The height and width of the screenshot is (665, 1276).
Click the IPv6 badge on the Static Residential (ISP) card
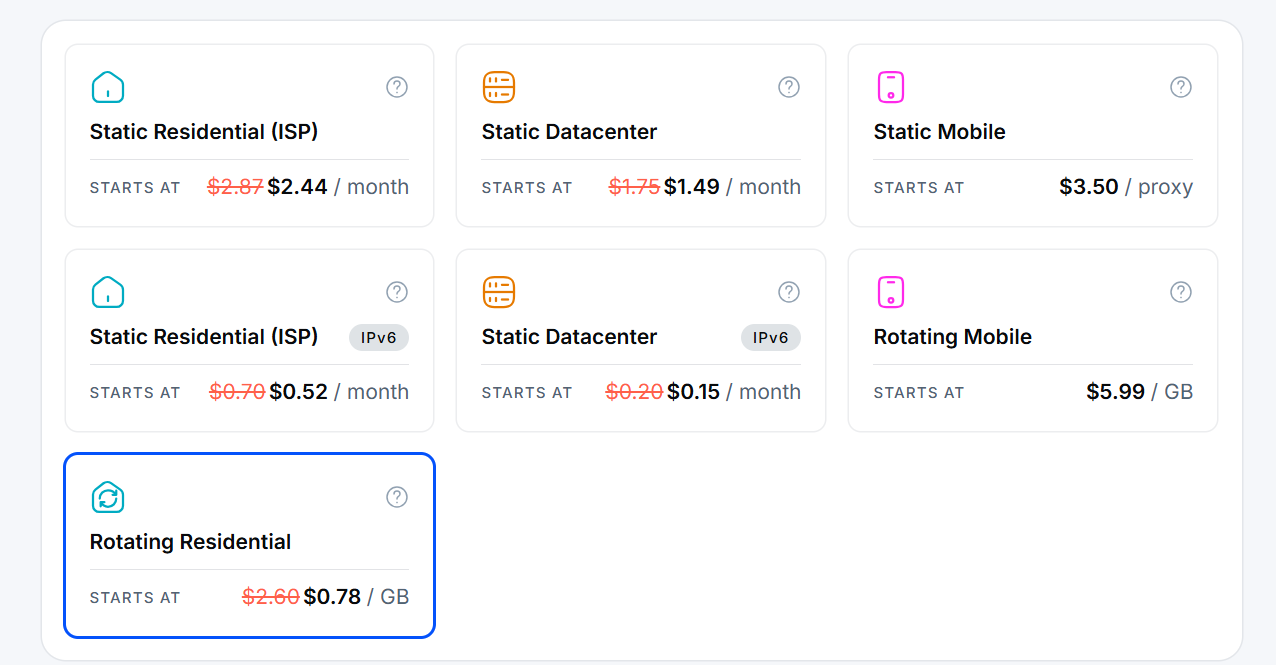(379, 337)
